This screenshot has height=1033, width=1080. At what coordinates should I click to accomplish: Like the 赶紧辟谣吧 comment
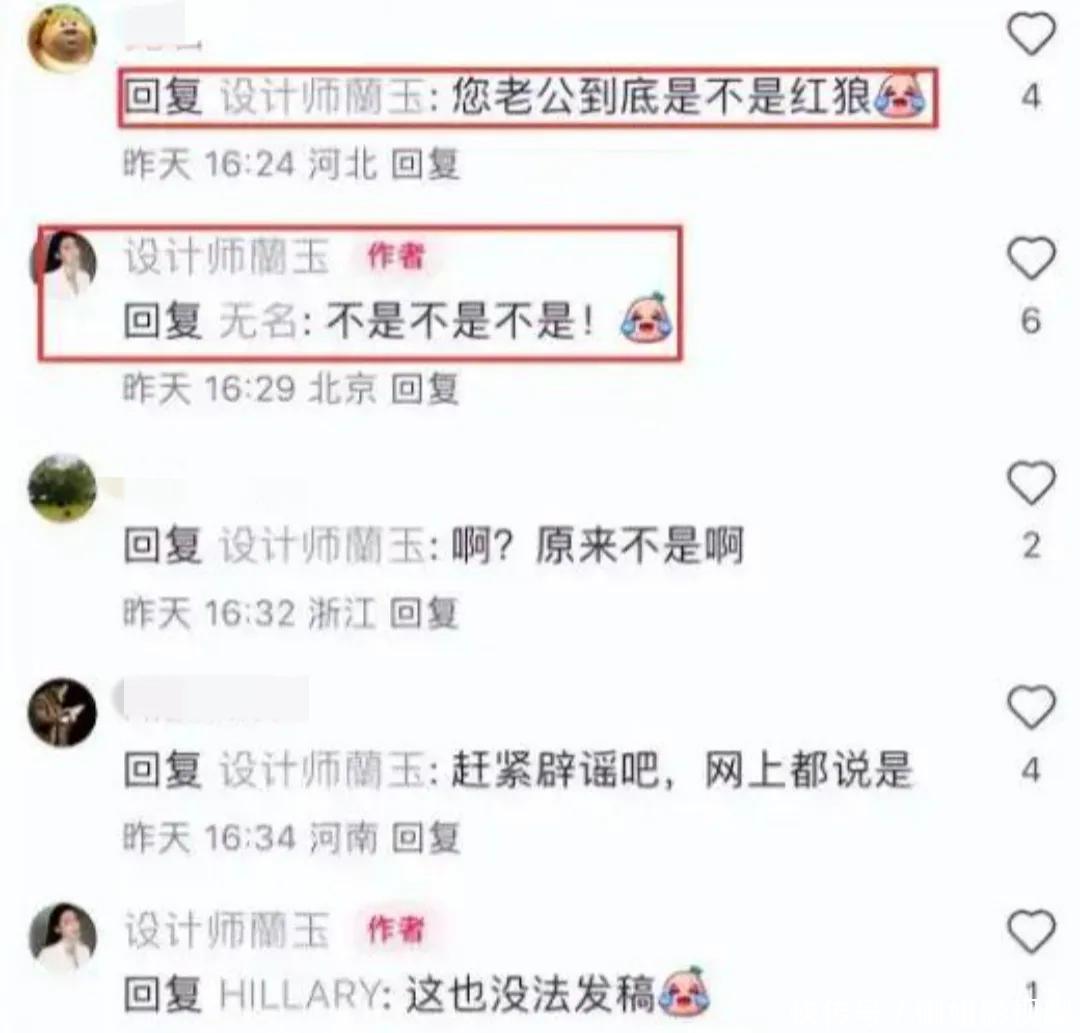pyautogui.click(x=1031, y=707)
